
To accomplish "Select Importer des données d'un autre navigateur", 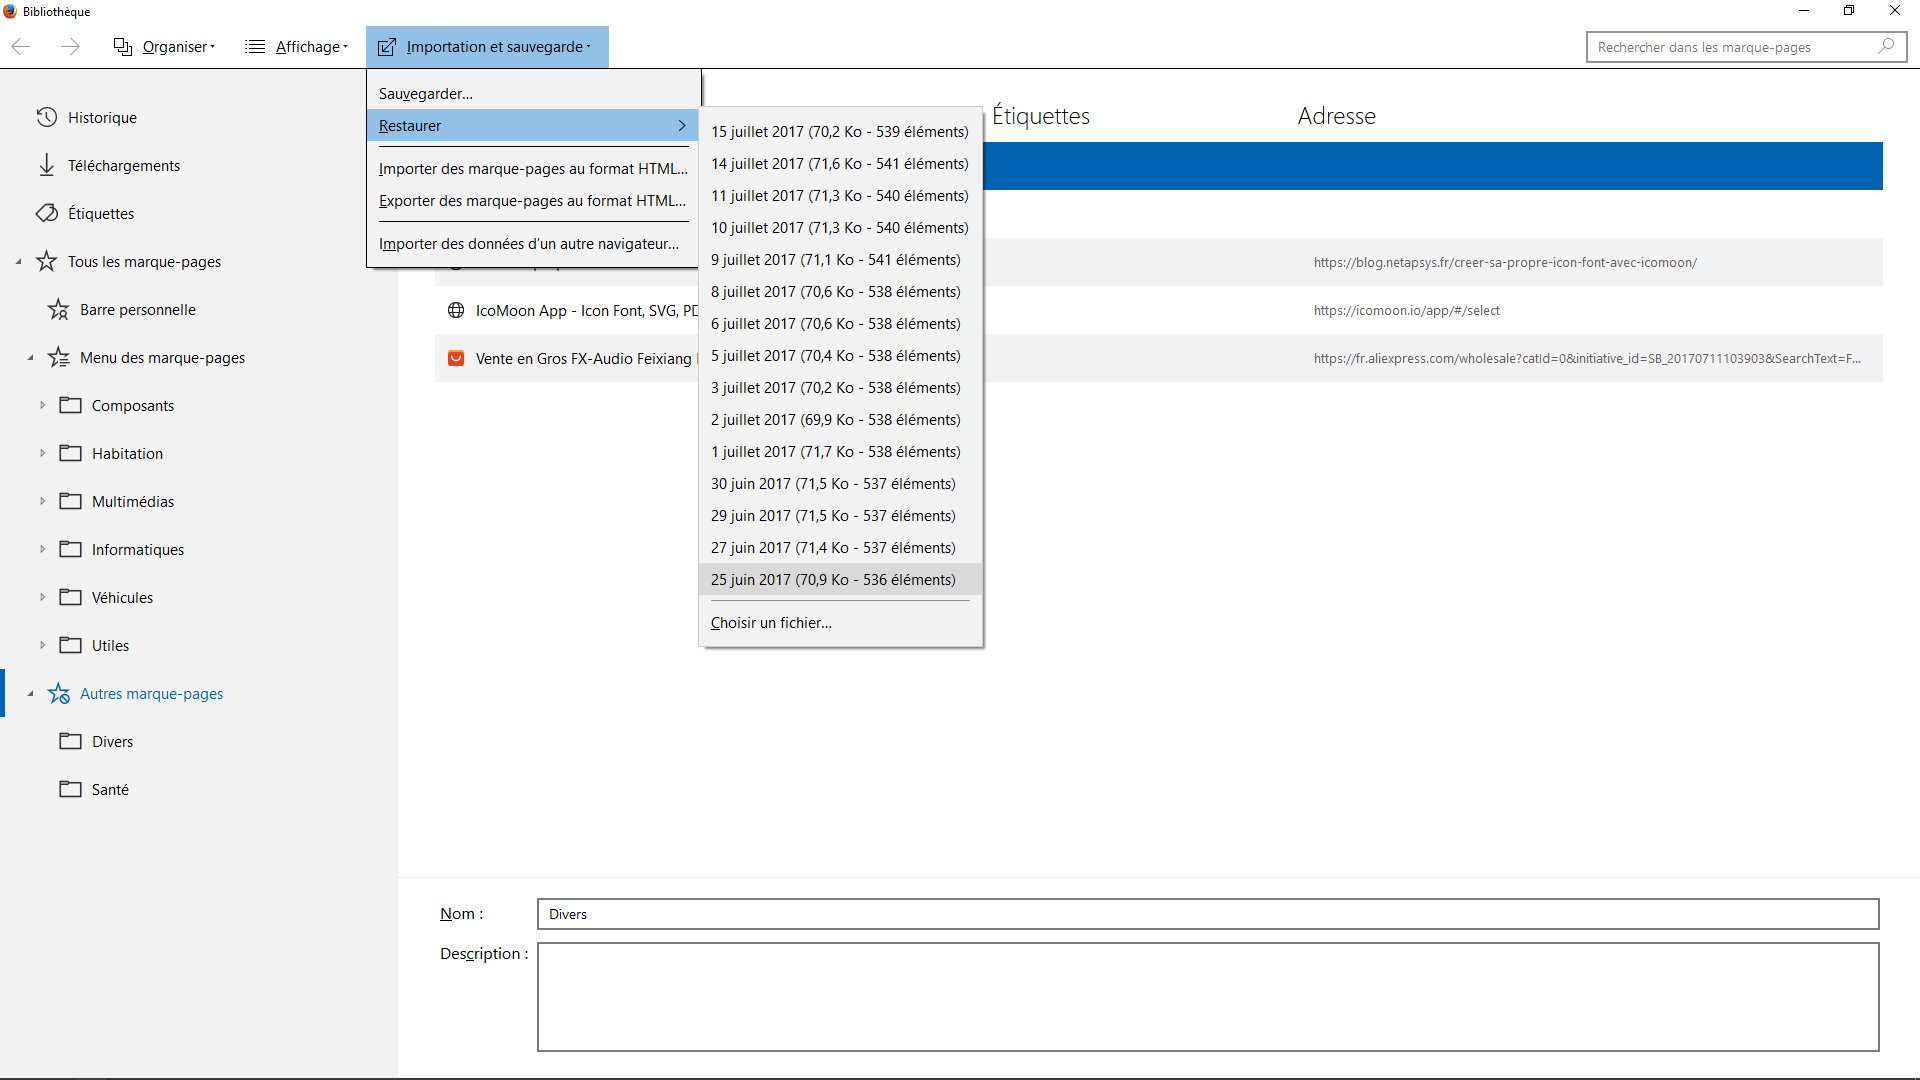I will (533, 243).
